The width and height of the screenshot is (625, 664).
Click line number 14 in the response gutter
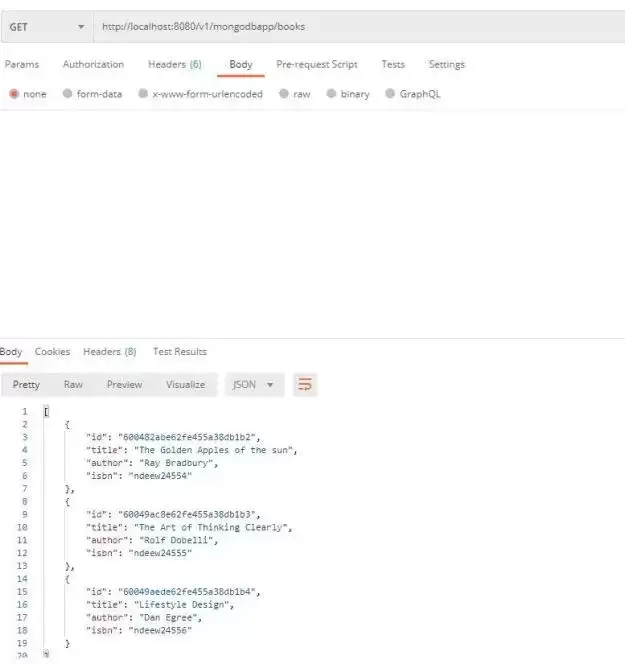[x=22, y=579]
